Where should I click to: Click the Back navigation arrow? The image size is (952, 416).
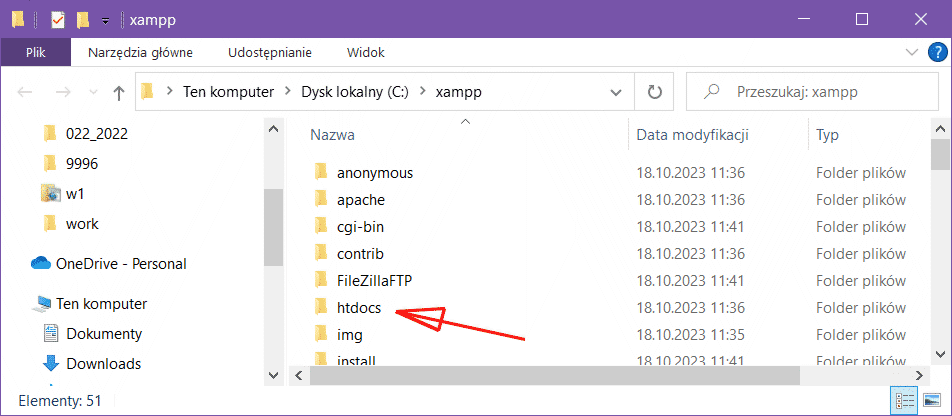pyautogui.click(x=26, y=92)
